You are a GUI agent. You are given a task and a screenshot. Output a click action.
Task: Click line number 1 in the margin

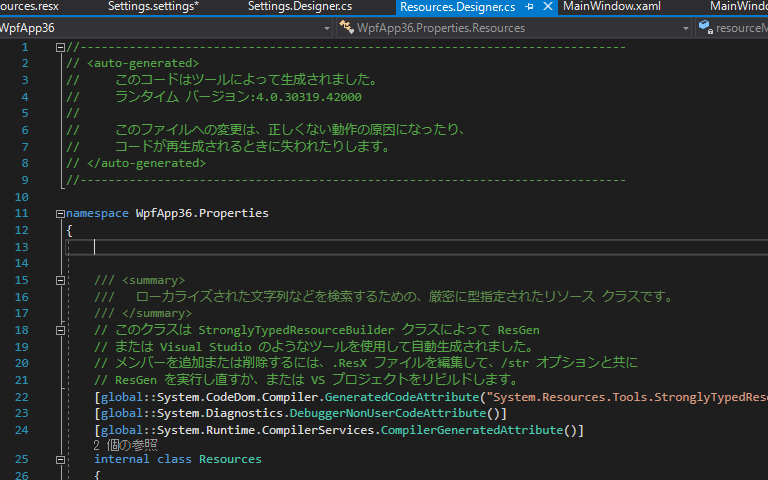24,48
